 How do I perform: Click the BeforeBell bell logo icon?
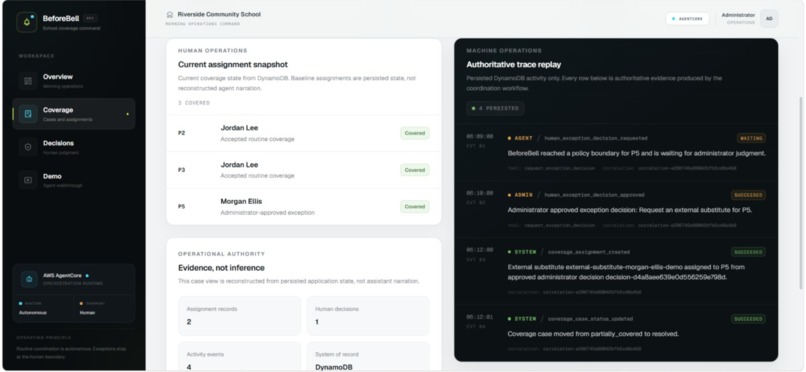(x=26, y=22)
